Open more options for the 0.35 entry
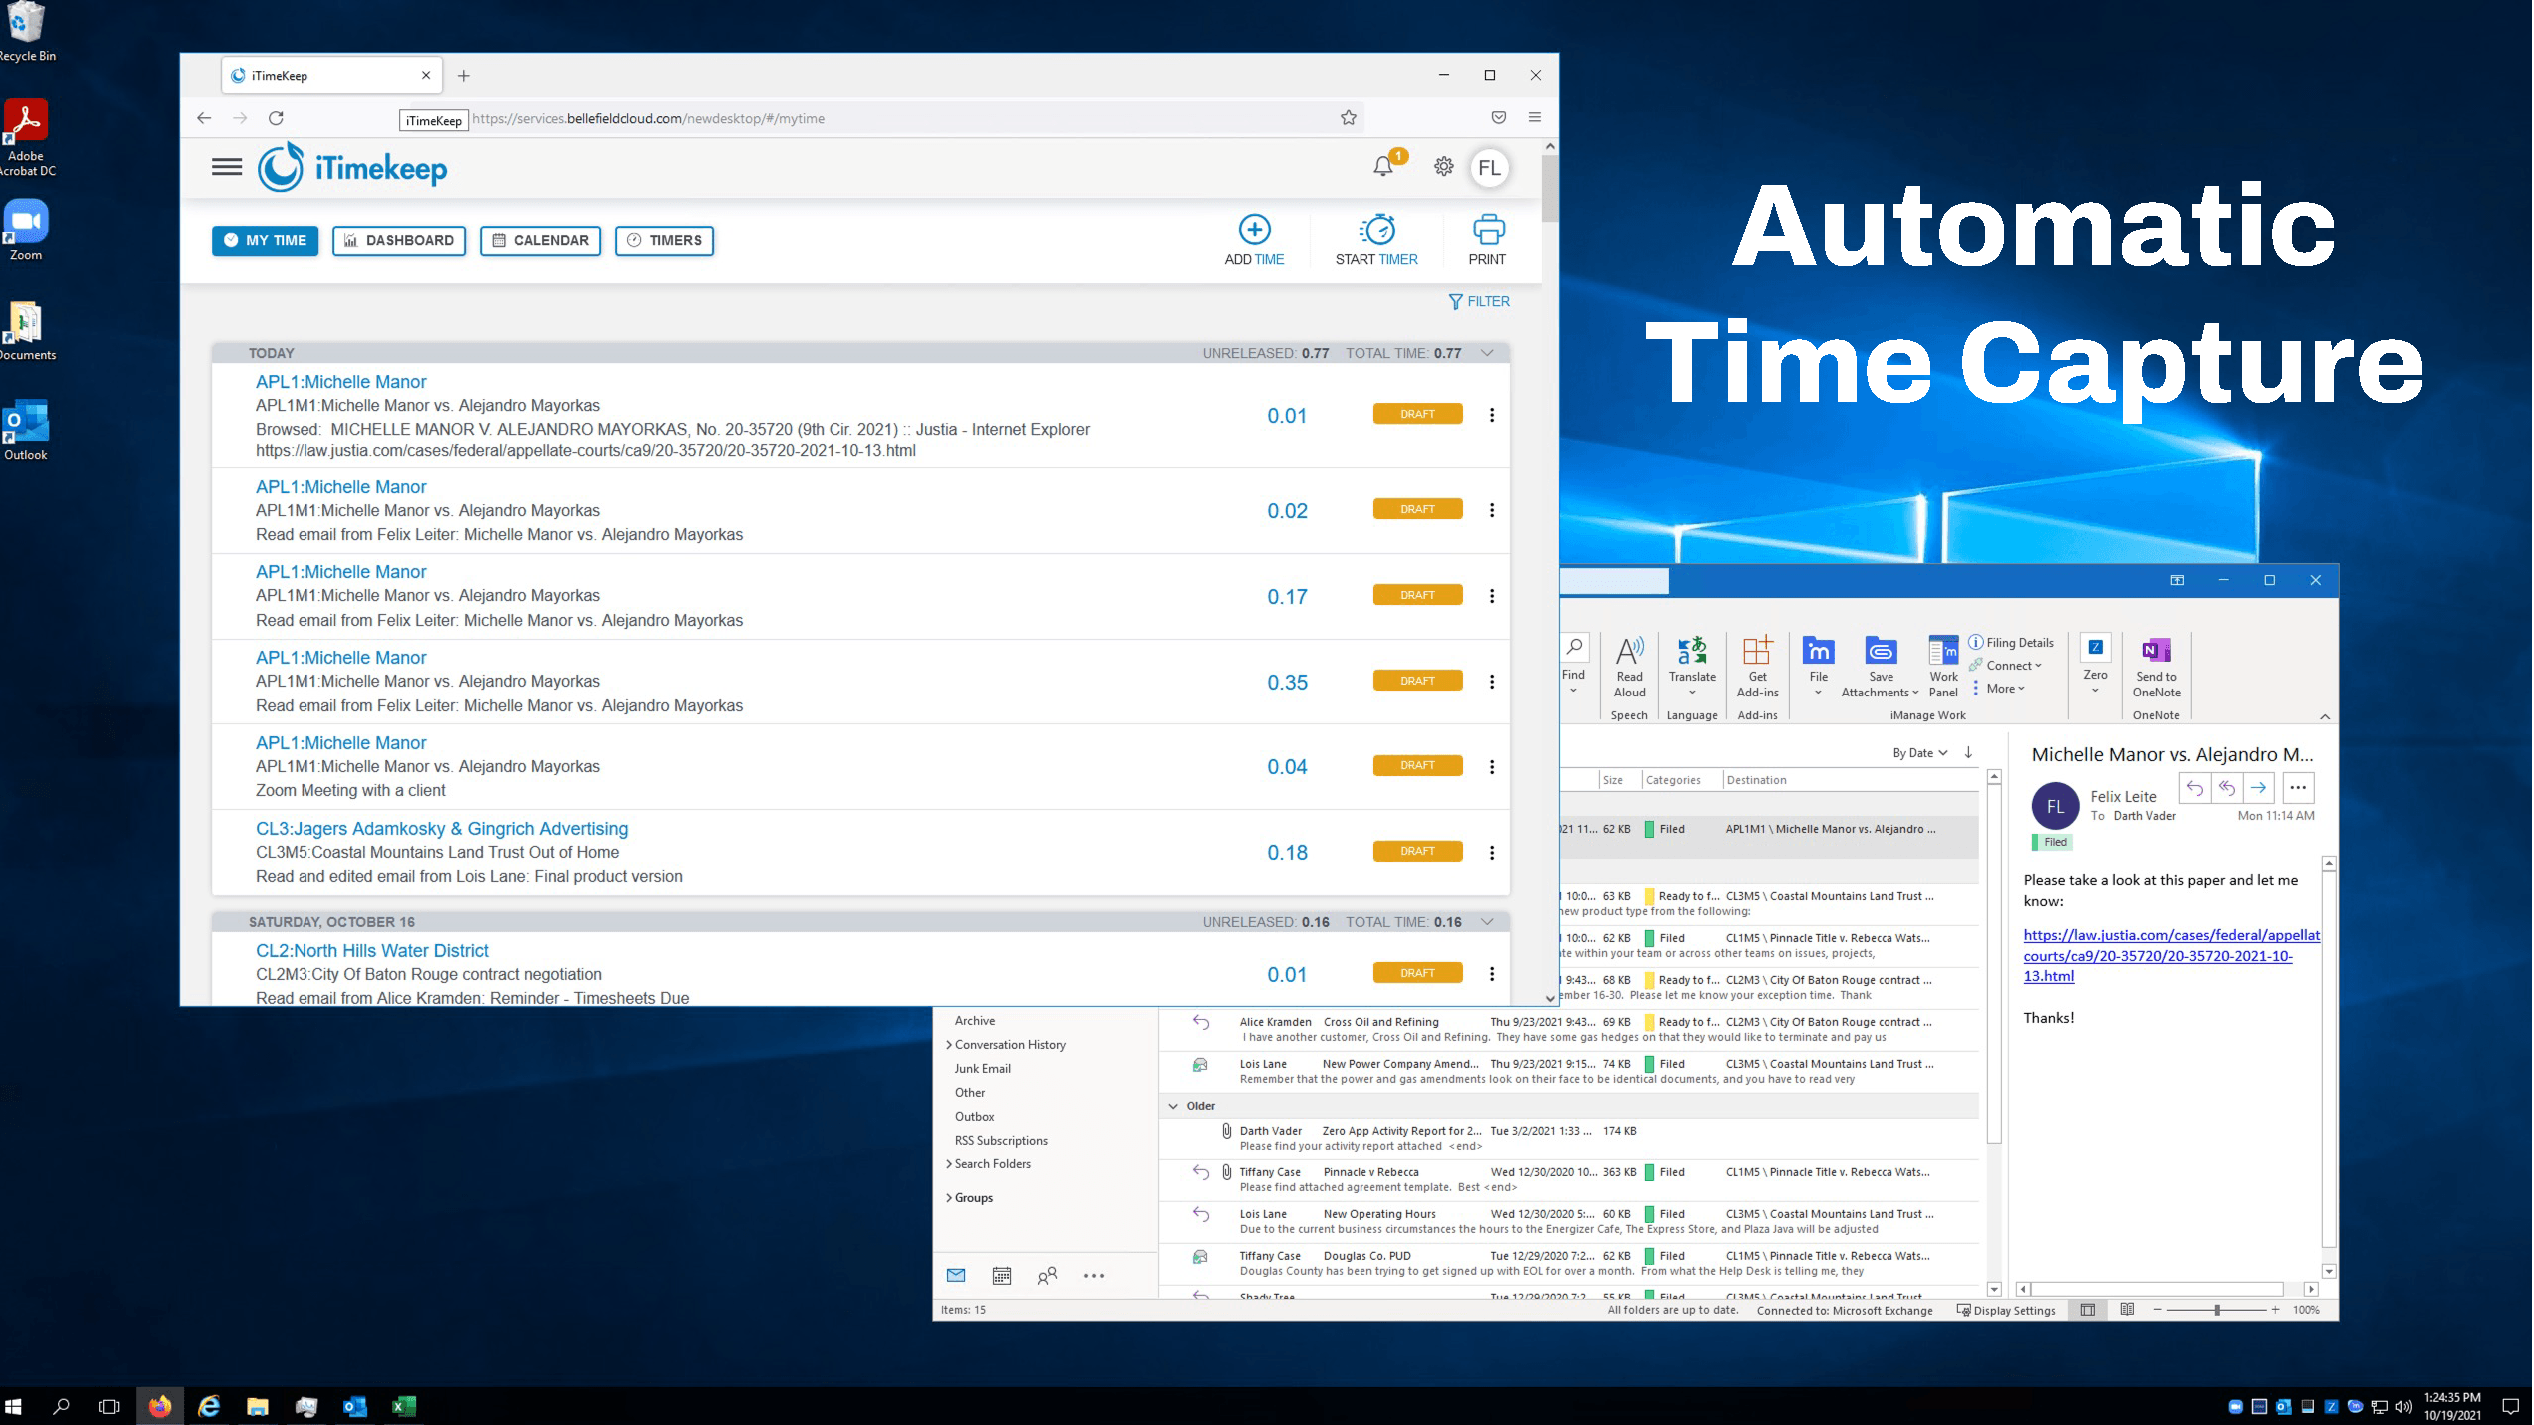Viewport: 2534px width, 1425px height. click(x=1492, y=682)
